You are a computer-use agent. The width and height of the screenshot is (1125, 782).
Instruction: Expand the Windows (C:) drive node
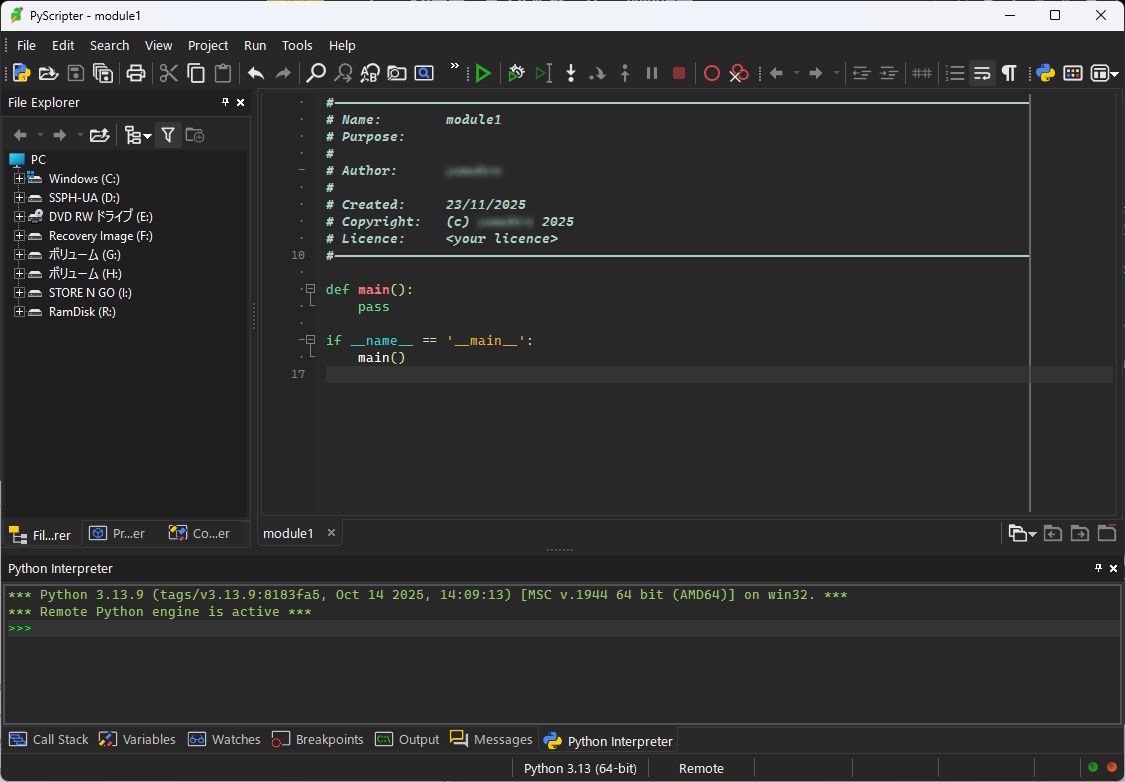[x=19, y=179]
